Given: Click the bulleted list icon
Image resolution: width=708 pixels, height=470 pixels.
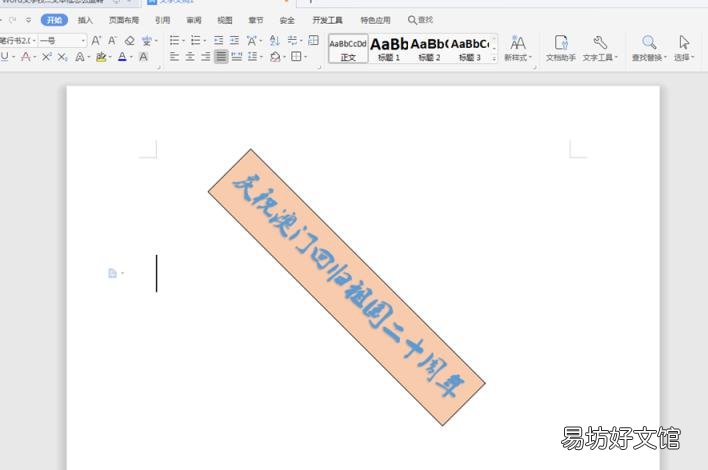Looking at the screenshot, I should [174, 41].
